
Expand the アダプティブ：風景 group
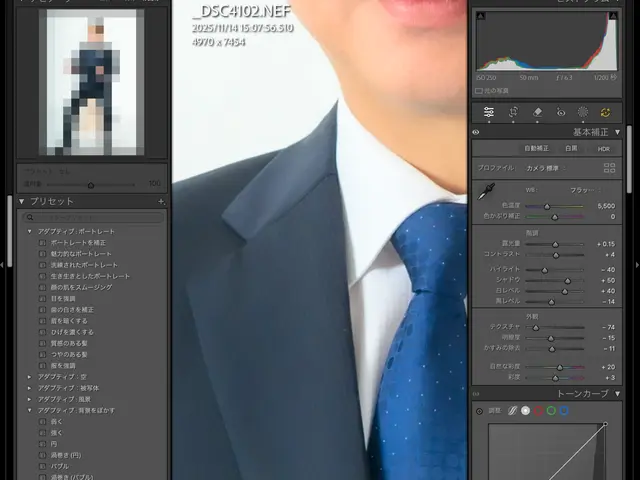[x=29, y=399]
